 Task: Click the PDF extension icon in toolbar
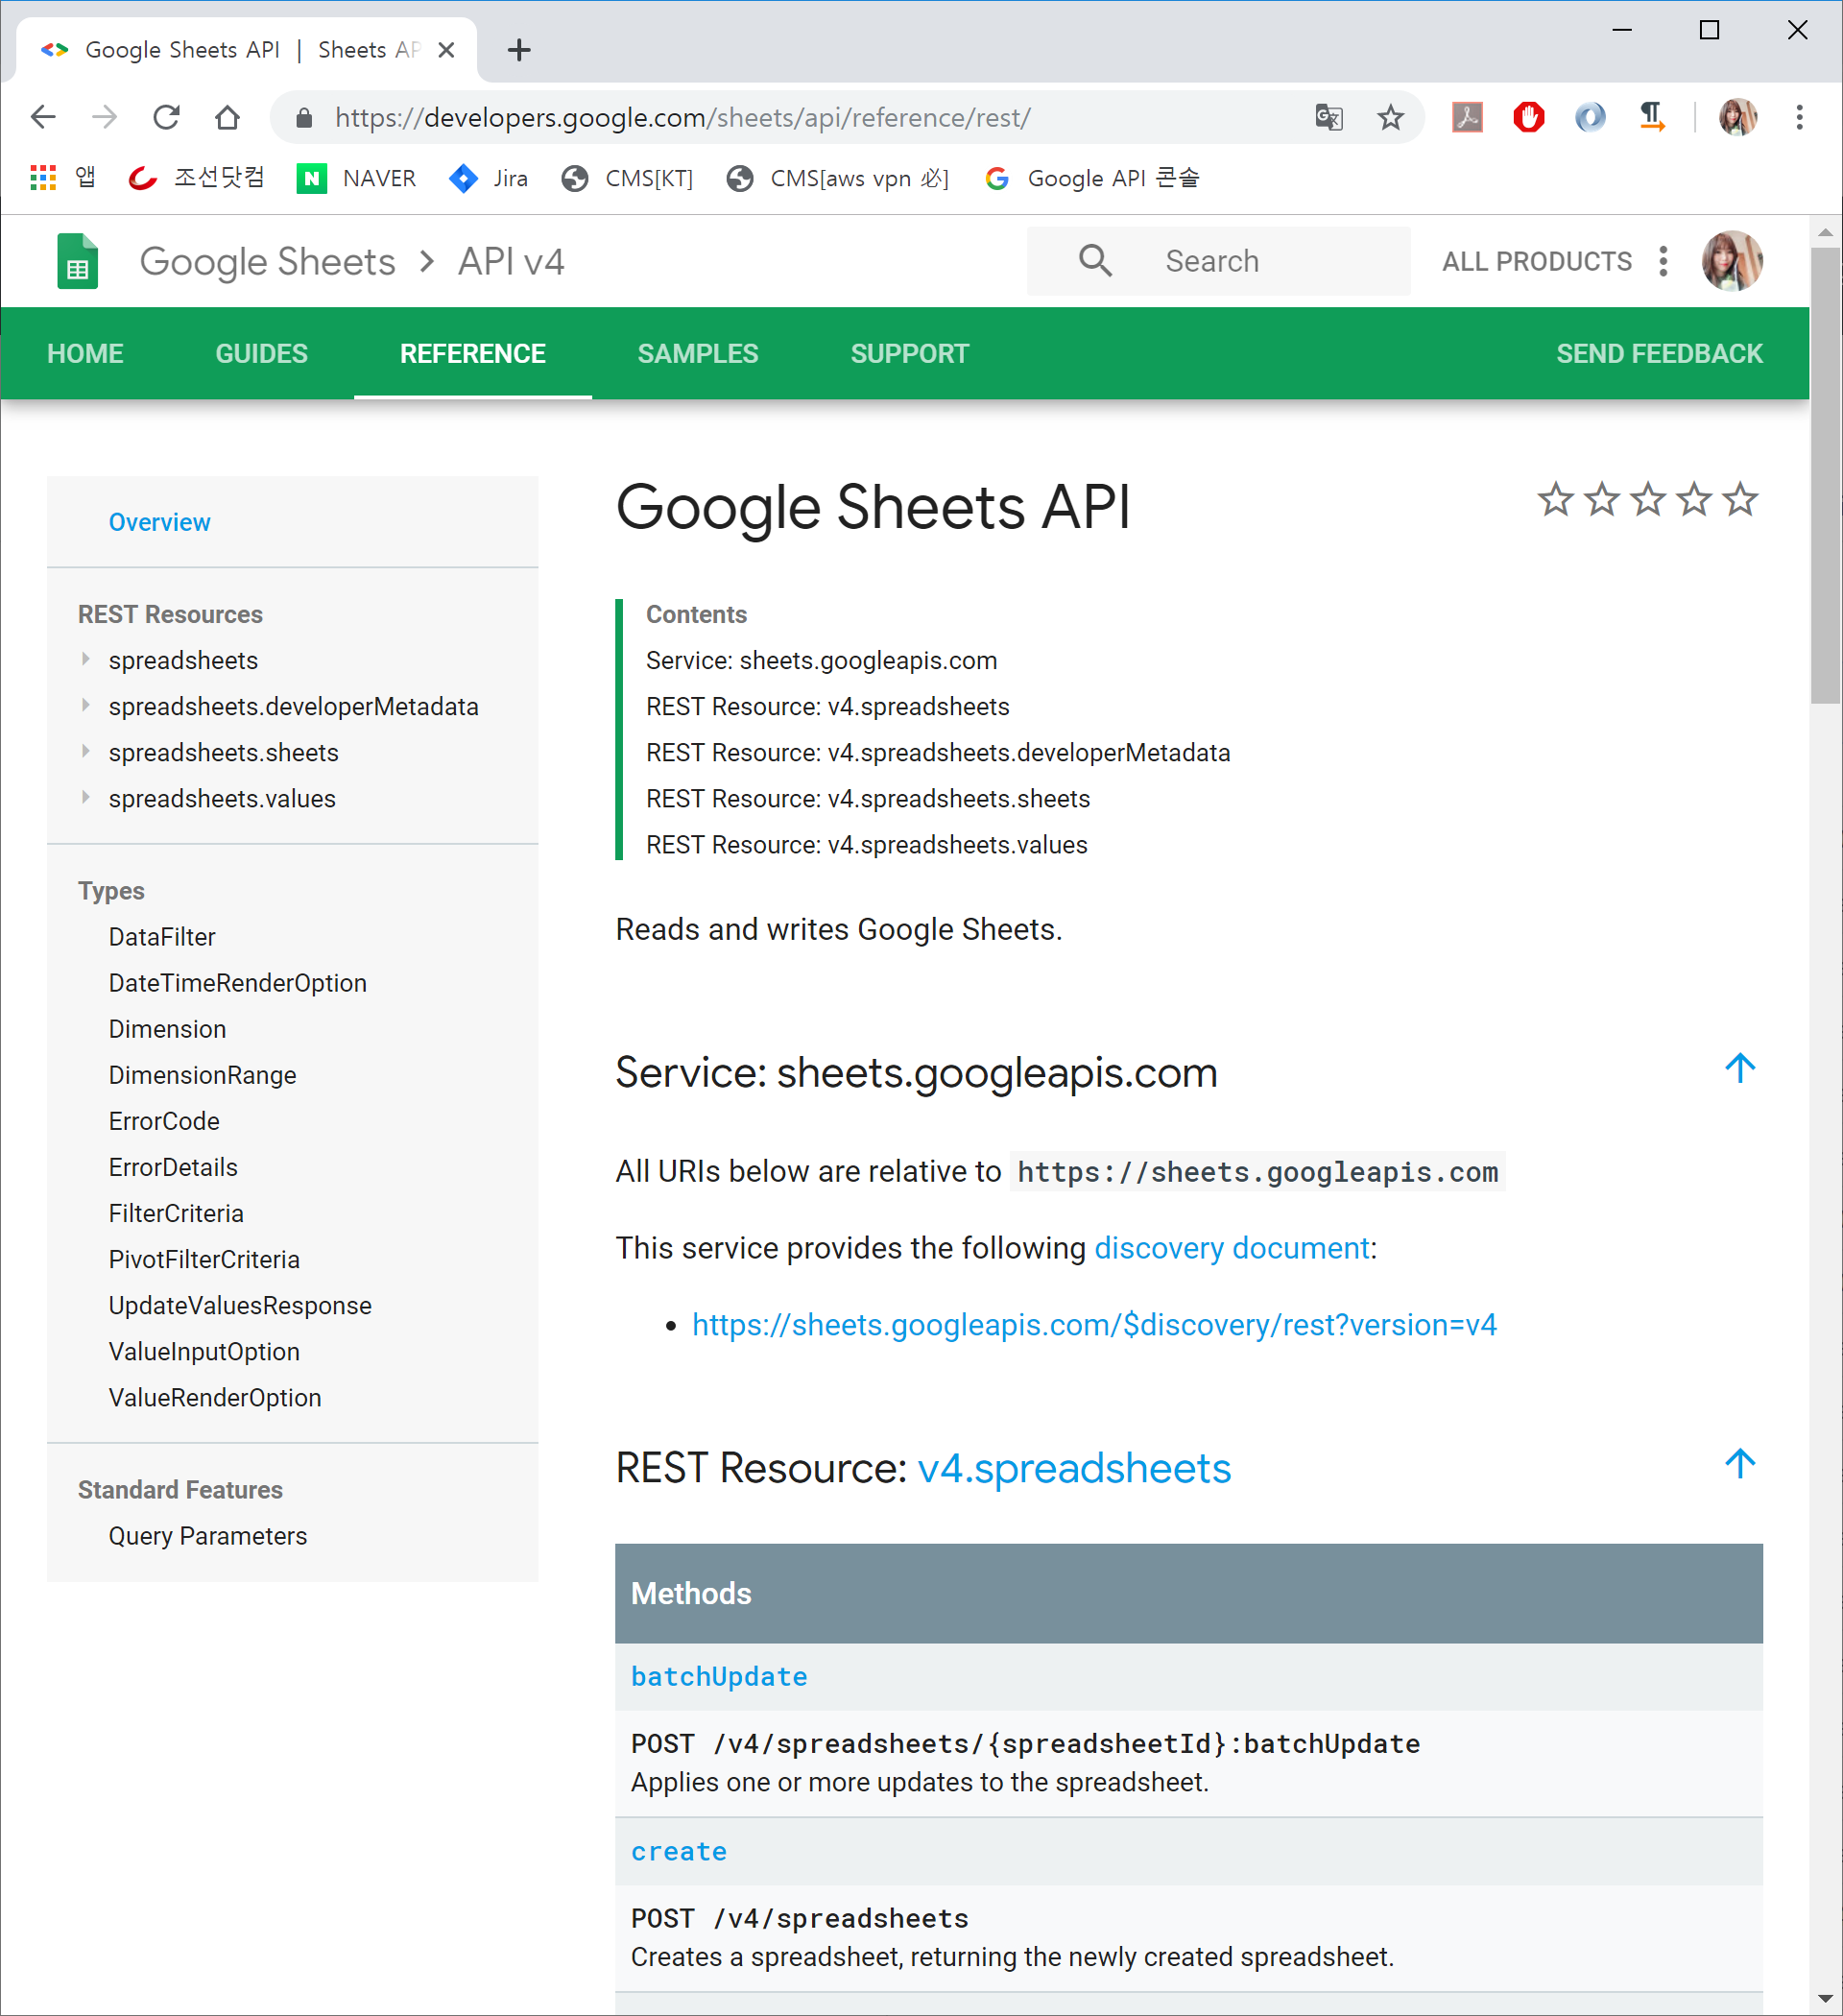tap(1466, 118)
